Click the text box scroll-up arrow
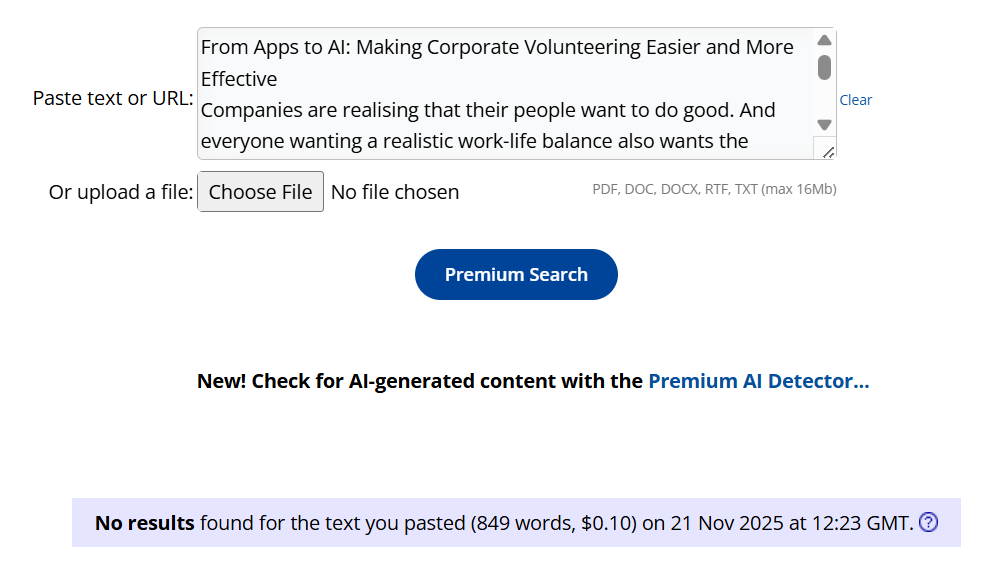Screen dimensions: 998x573 824,41
